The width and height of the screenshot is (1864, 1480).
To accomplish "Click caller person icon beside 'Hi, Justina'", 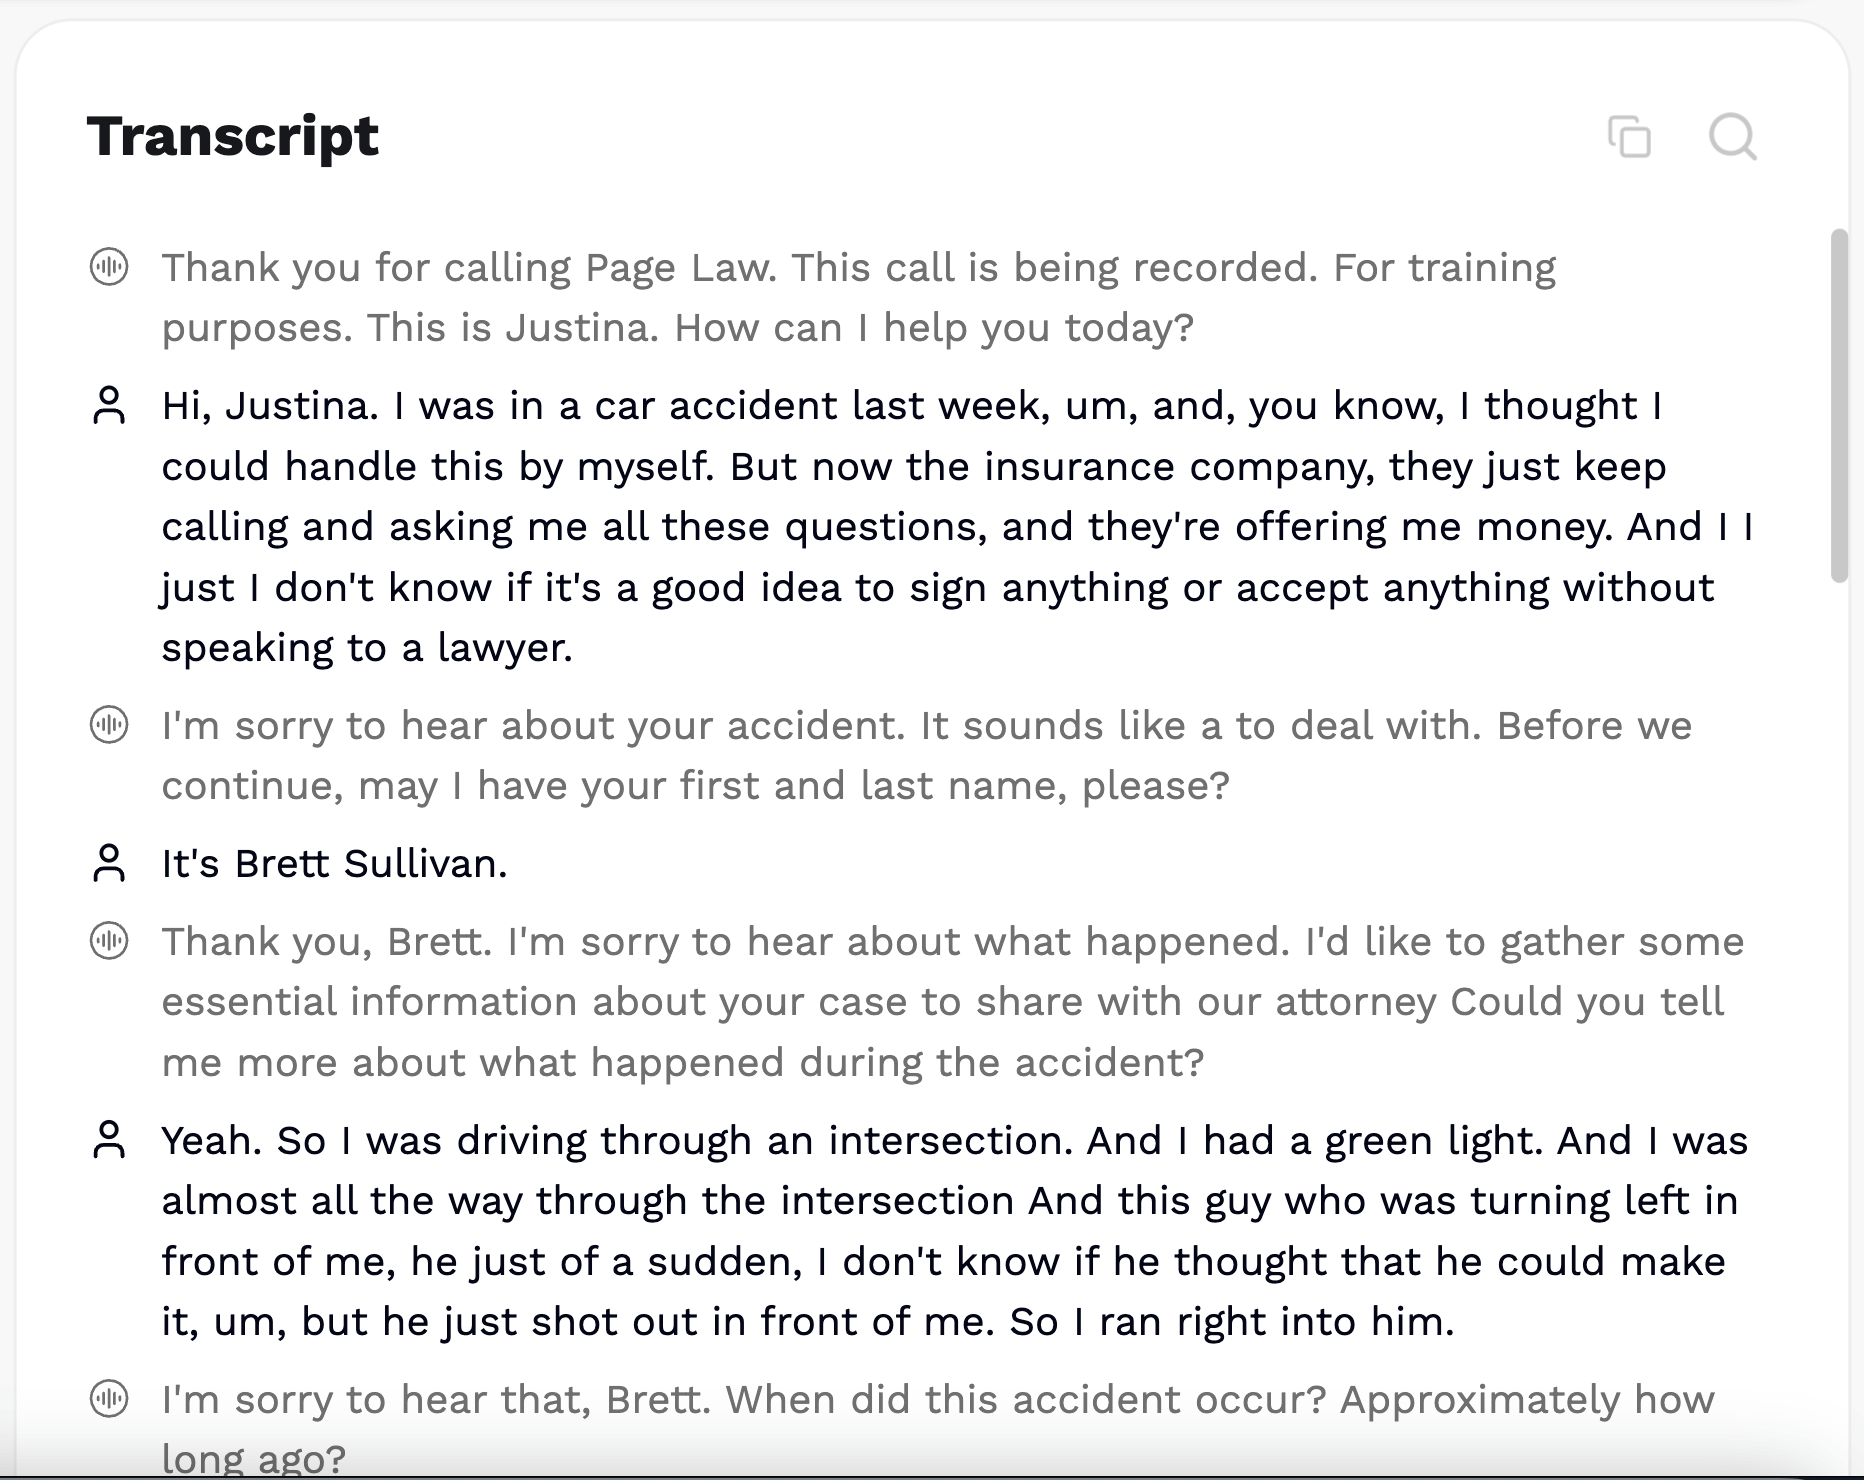I will point(109,406).
